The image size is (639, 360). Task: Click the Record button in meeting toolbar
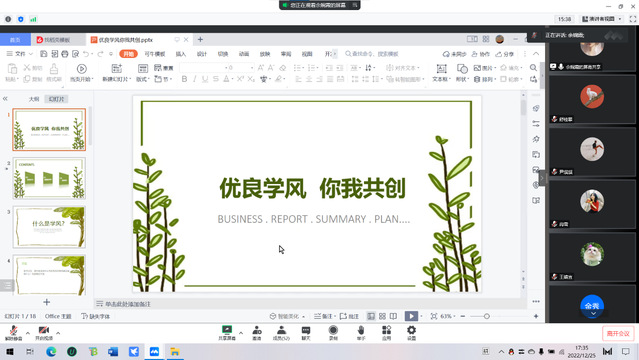(333, 333)
